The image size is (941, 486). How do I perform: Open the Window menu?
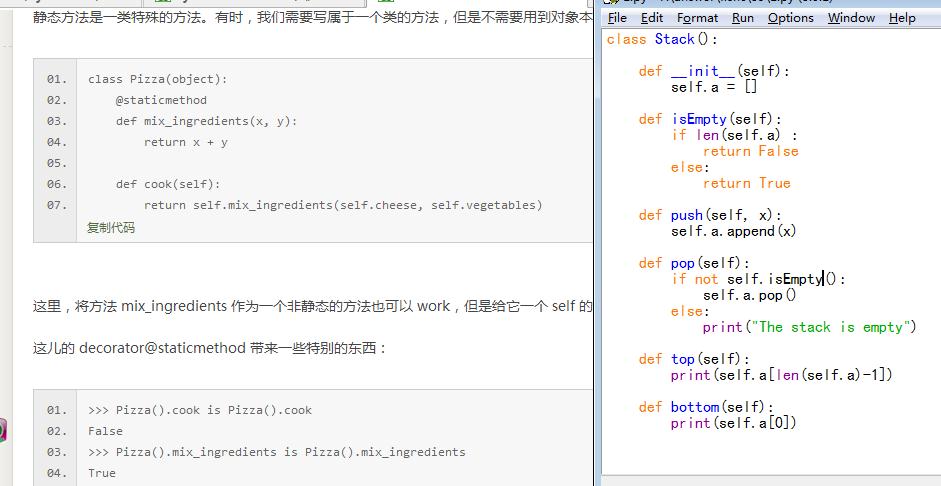pos(851,18)
